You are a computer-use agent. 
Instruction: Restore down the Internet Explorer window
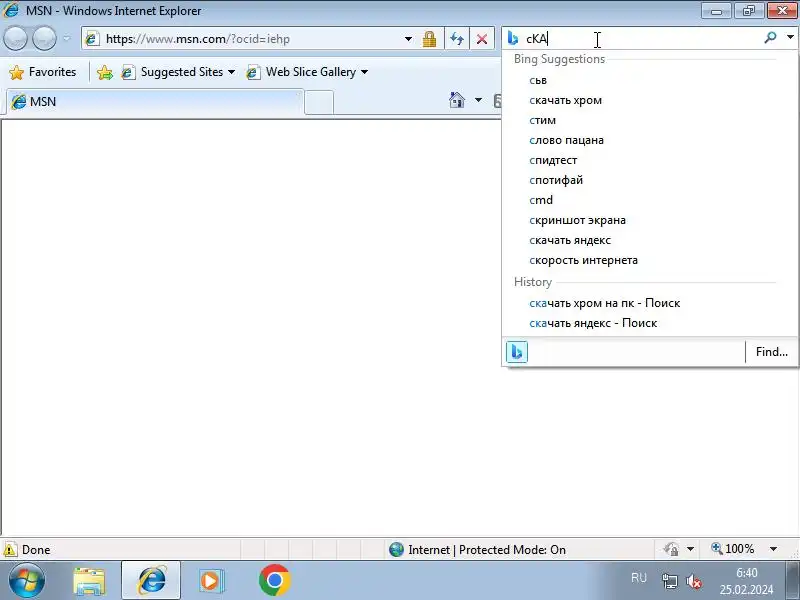click(x=749, y=11)
